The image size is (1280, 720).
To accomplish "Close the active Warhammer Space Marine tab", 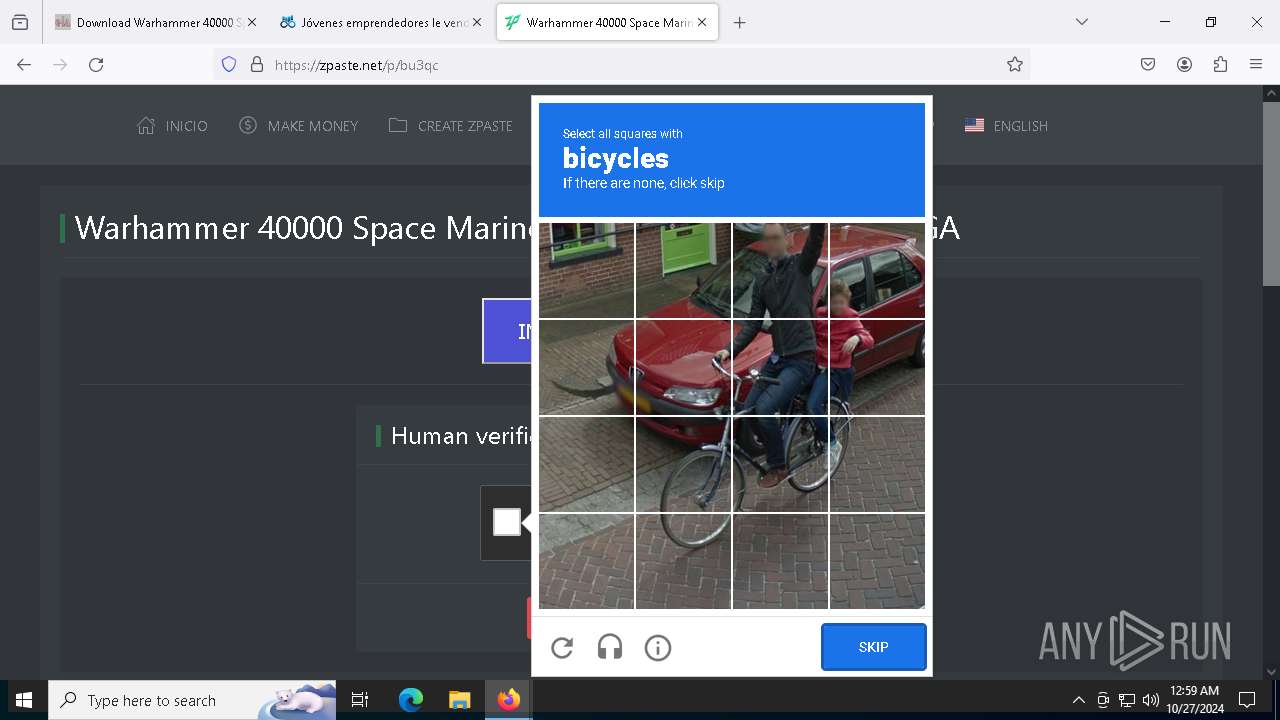I will [702, 22].
